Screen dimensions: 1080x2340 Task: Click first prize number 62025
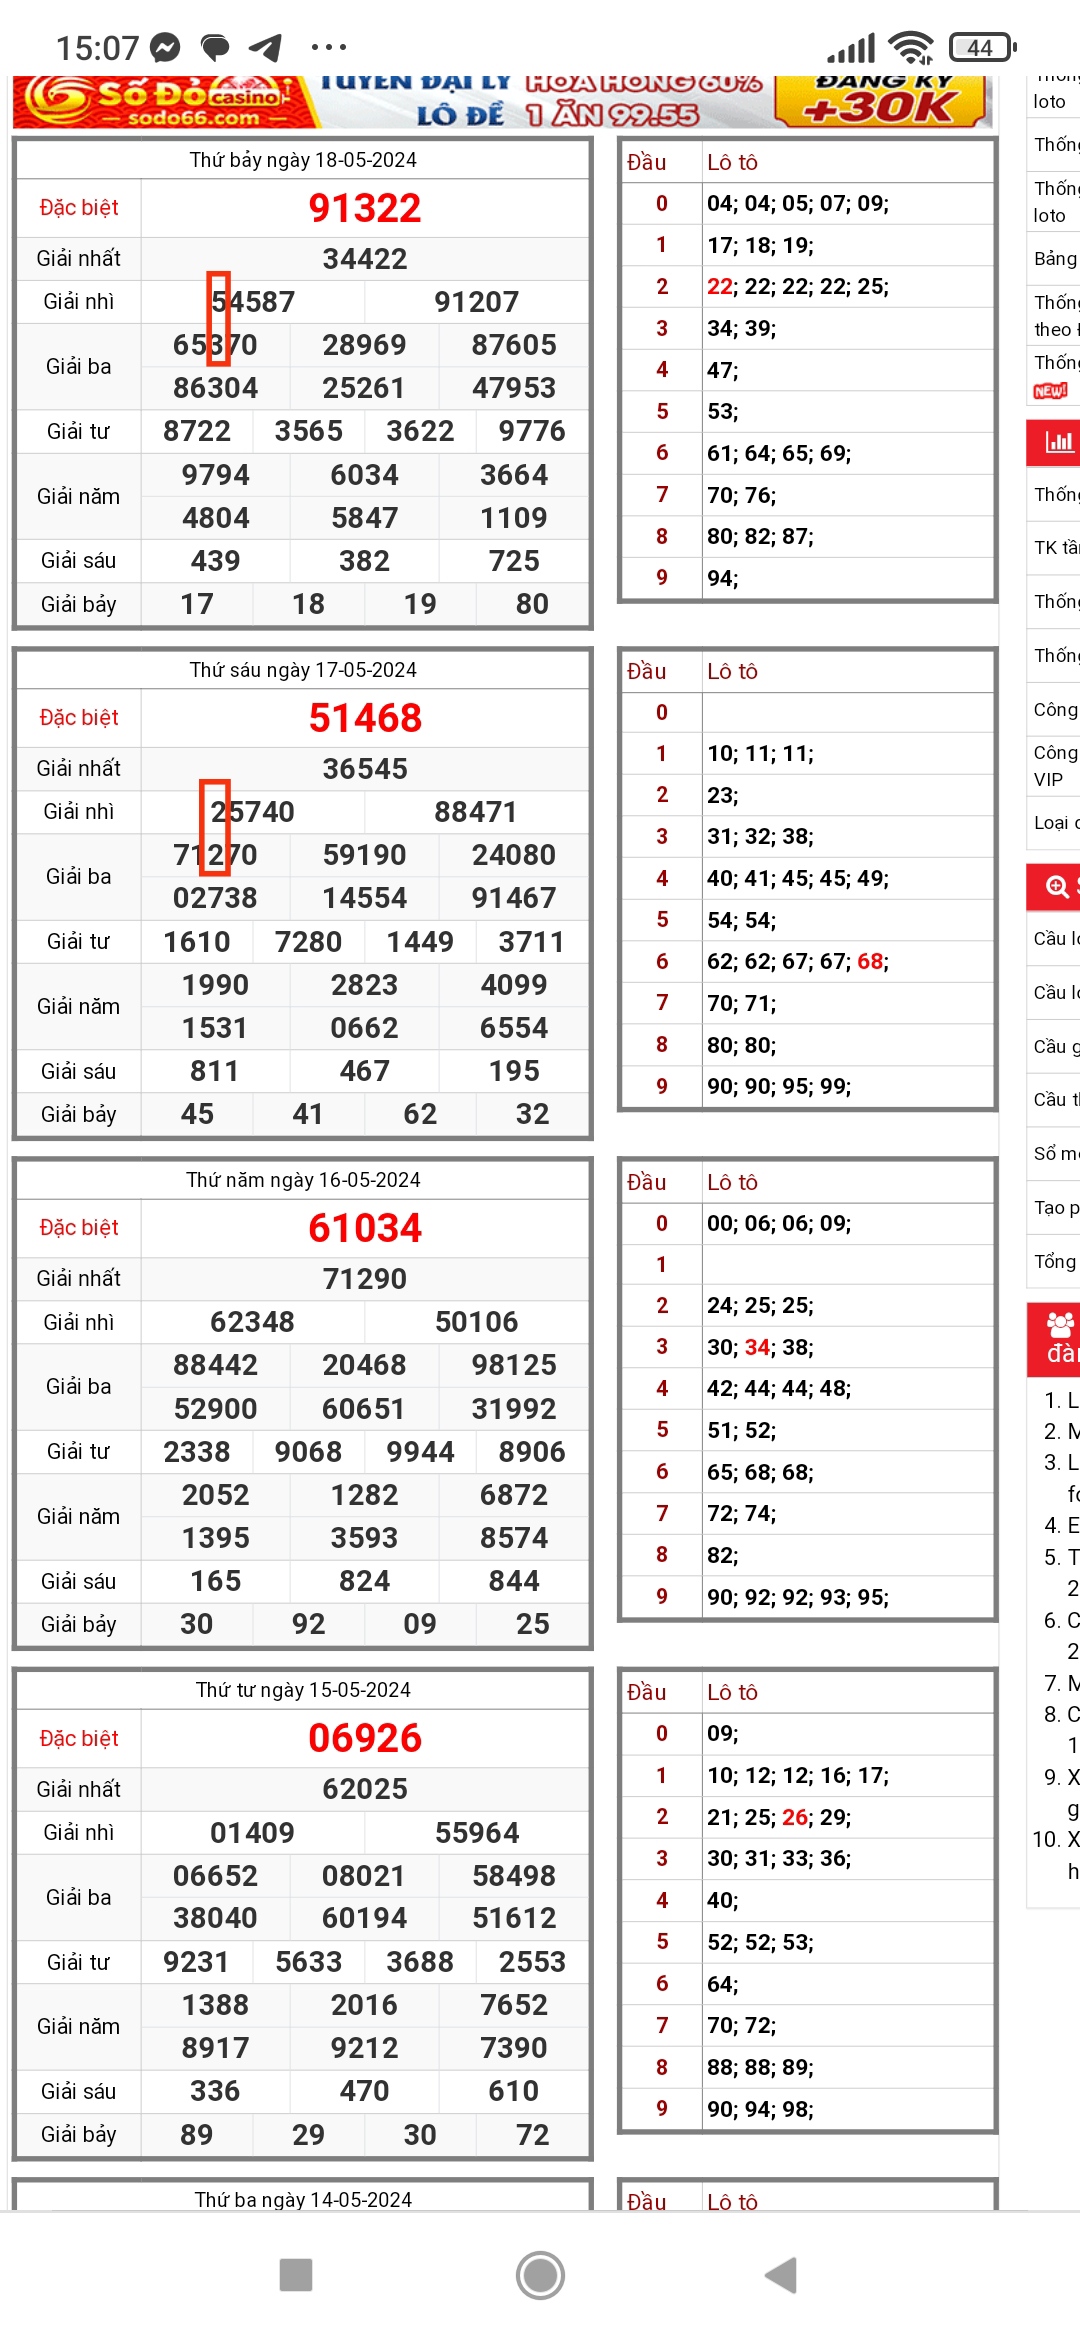pos(365,1789)
